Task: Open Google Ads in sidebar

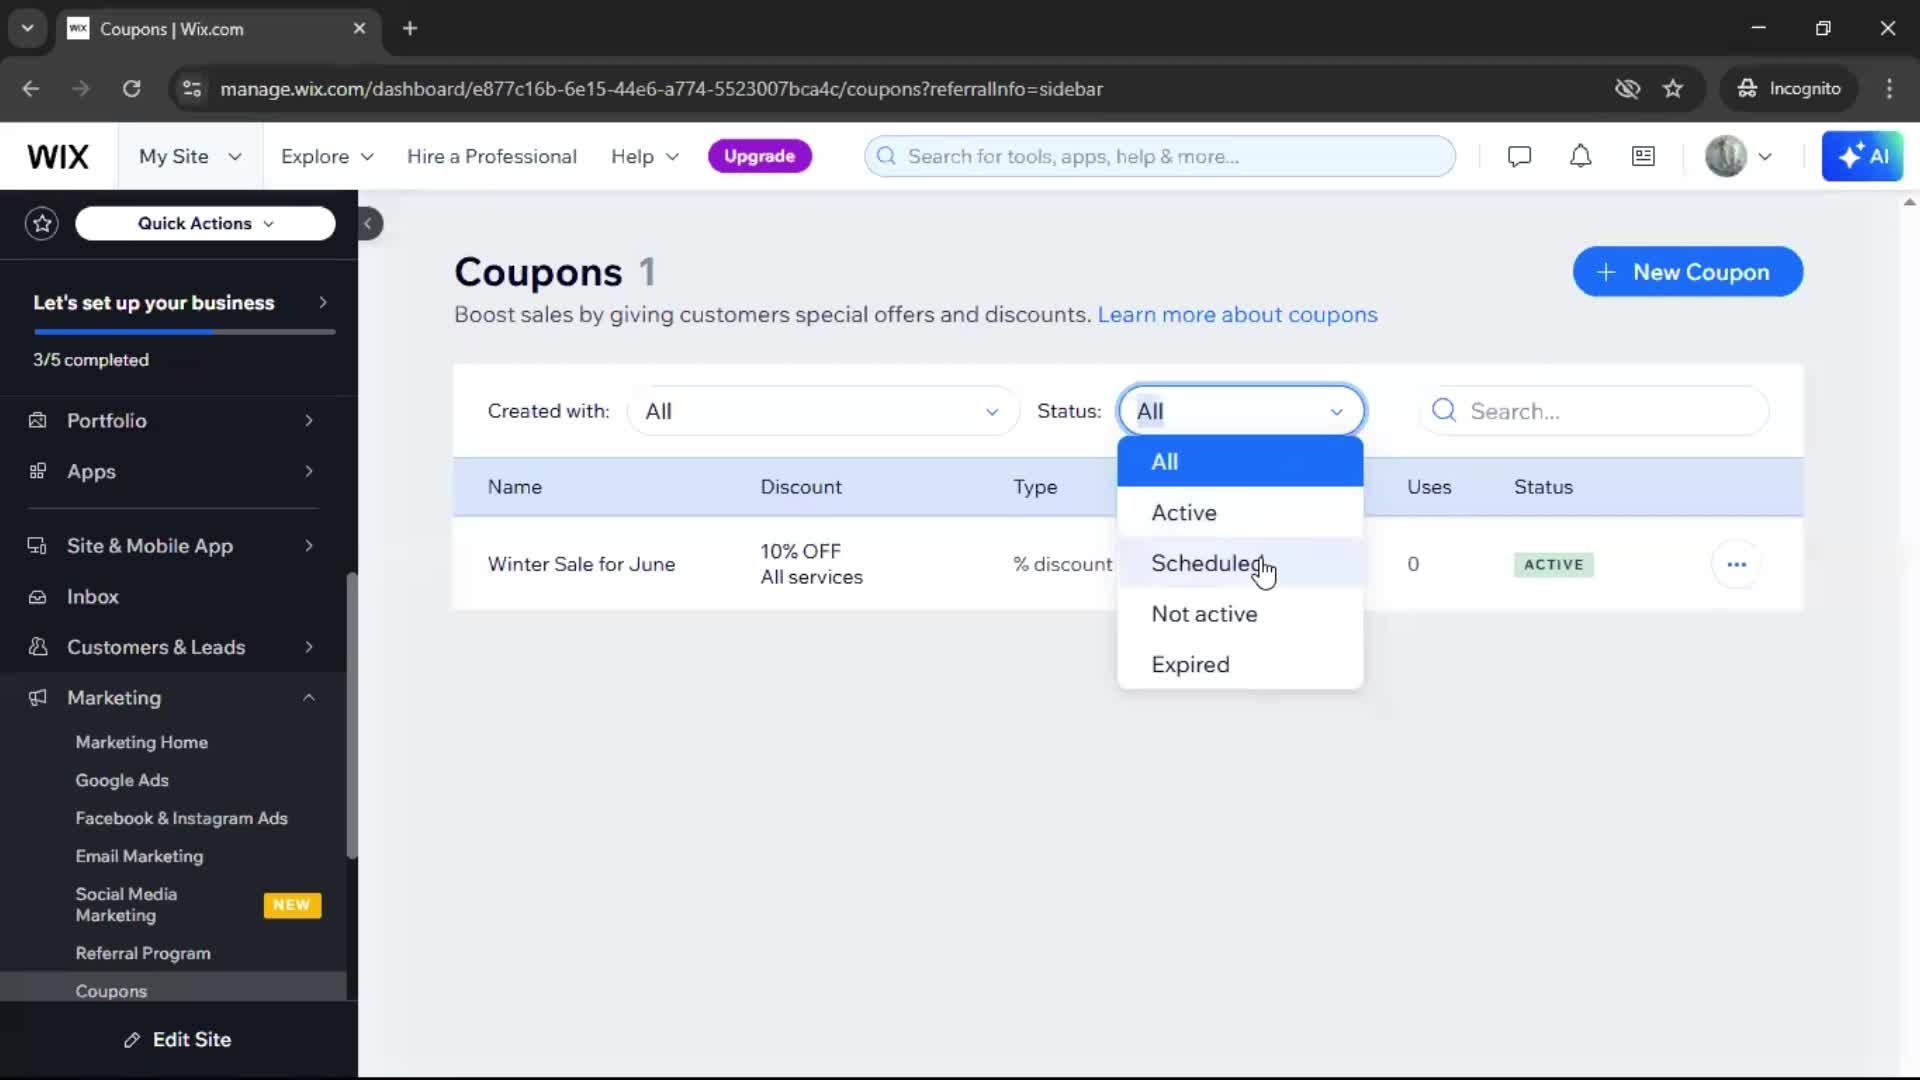Action: click(122, 780)
